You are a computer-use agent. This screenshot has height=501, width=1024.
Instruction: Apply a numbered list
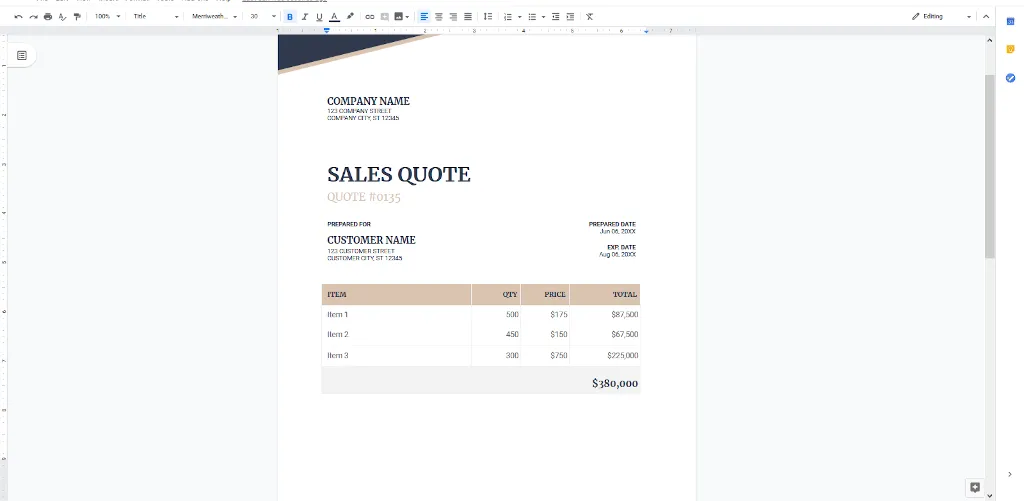click(x=508, y=16)
